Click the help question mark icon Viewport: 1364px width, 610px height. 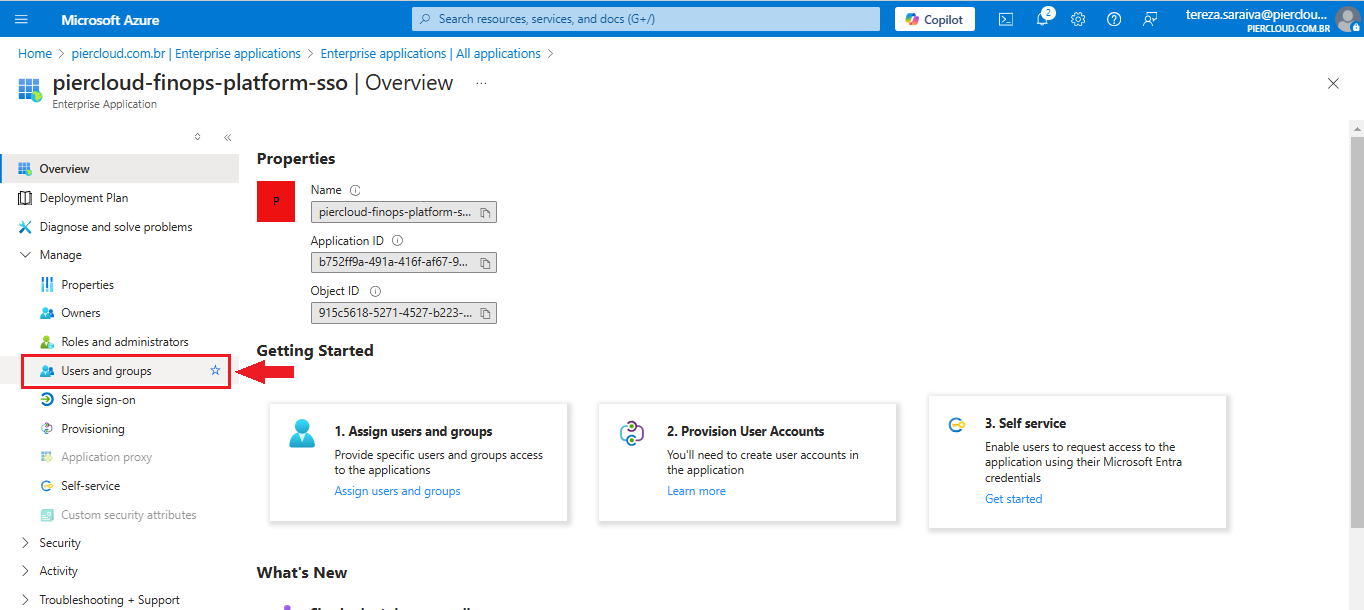(1114, 19)
